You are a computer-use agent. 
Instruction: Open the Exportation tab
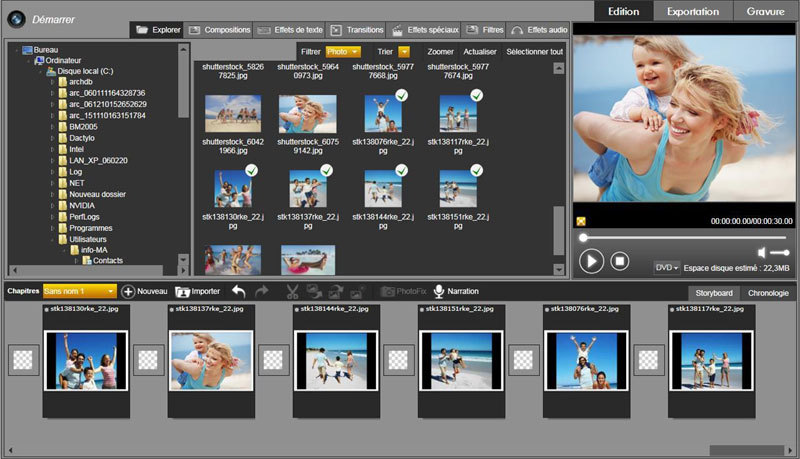click(693, 11)
